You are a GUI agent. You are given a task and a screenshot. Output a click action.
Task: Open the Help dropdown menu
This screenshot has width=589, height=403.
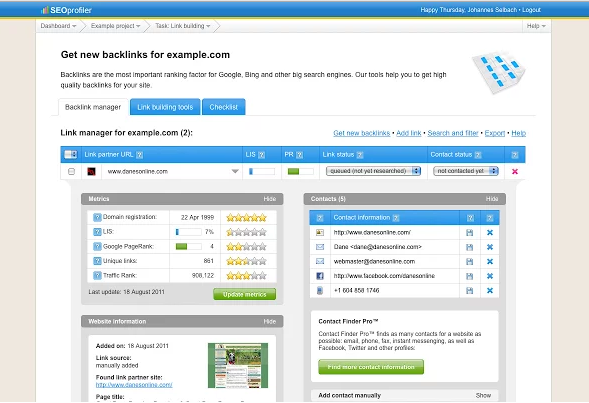pyautogui.click(x=536, y=26)
